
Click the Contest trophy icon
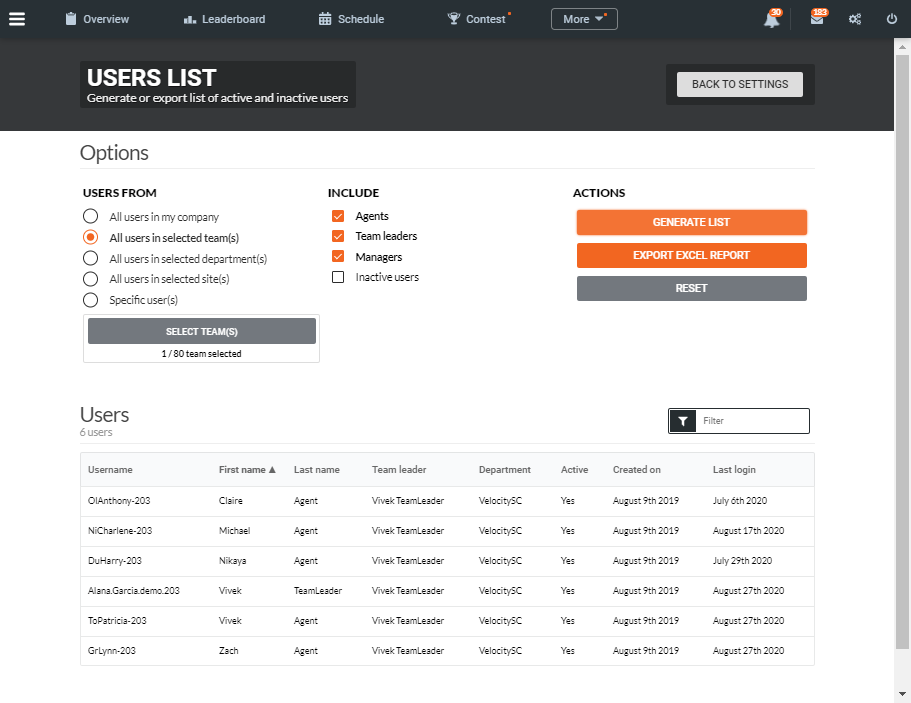453,19
